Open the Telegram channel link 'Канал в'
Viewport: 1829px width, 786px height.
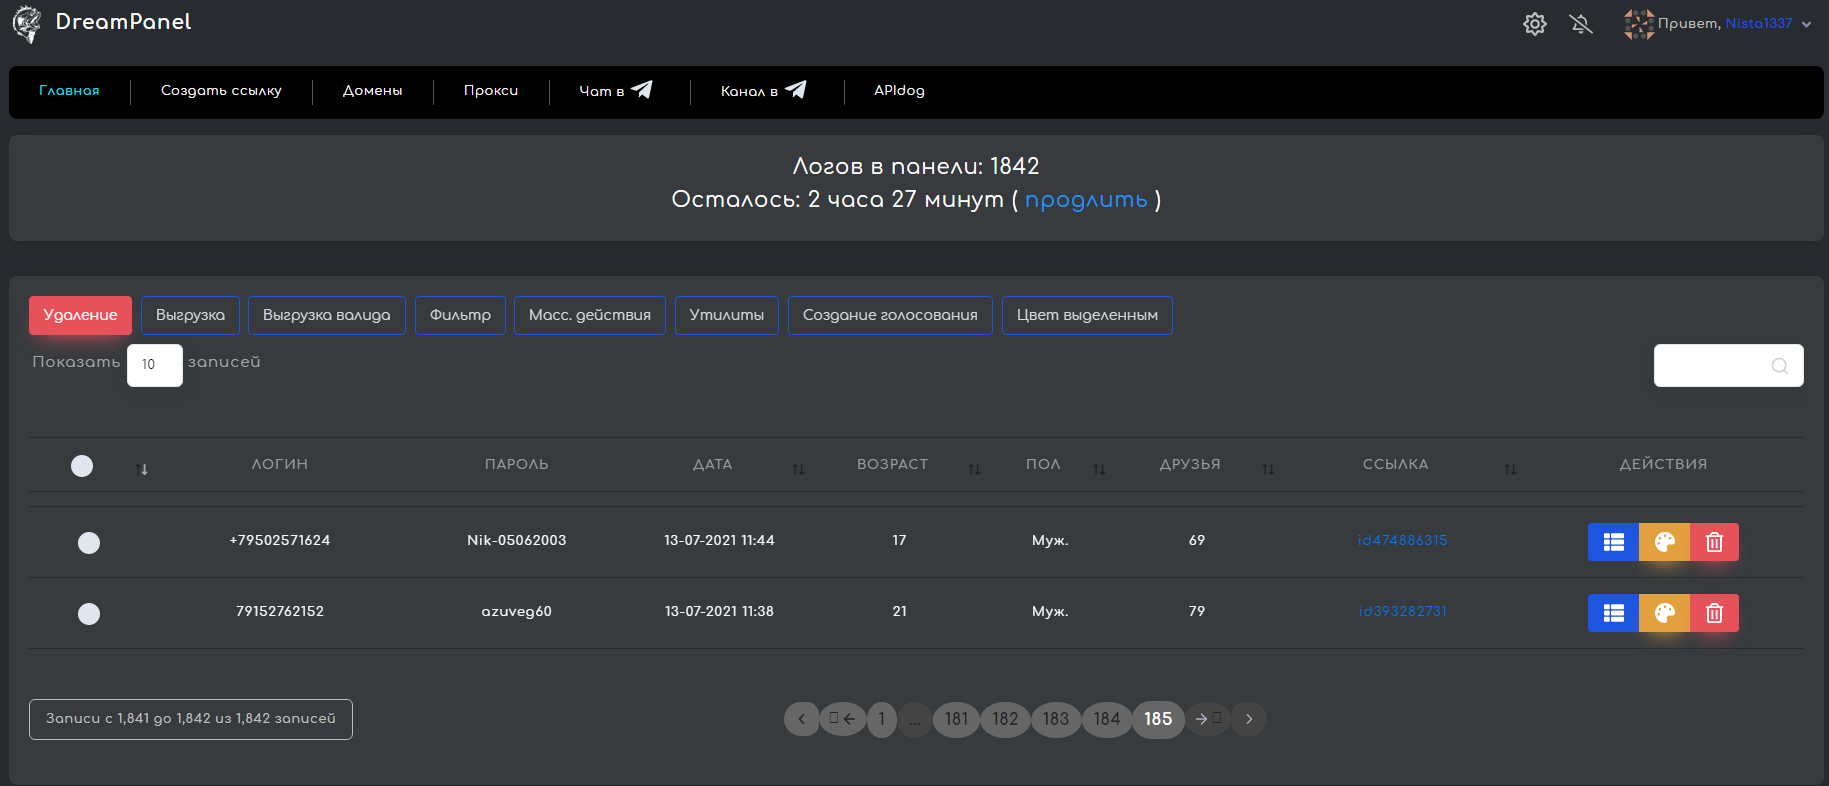pos(763,91)
